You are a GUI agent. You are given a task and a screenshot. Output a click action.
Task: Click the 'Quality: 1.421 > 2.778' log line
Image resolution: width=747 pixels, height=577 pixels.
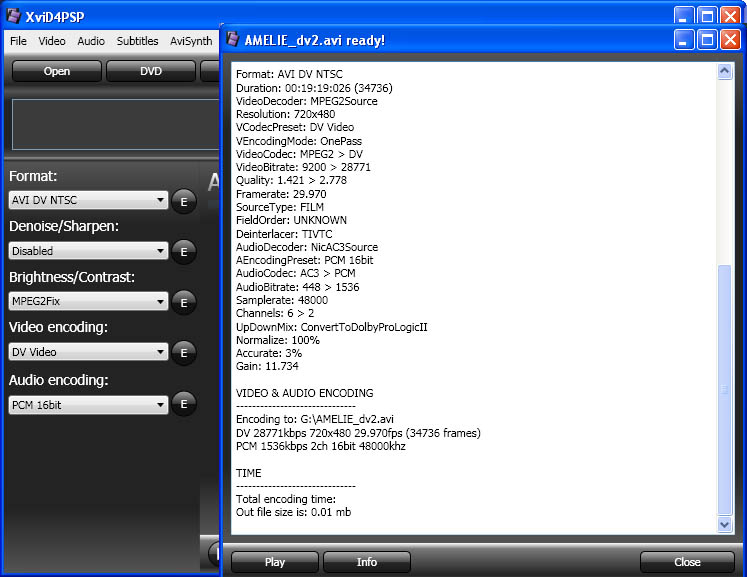tap(292, 180)
